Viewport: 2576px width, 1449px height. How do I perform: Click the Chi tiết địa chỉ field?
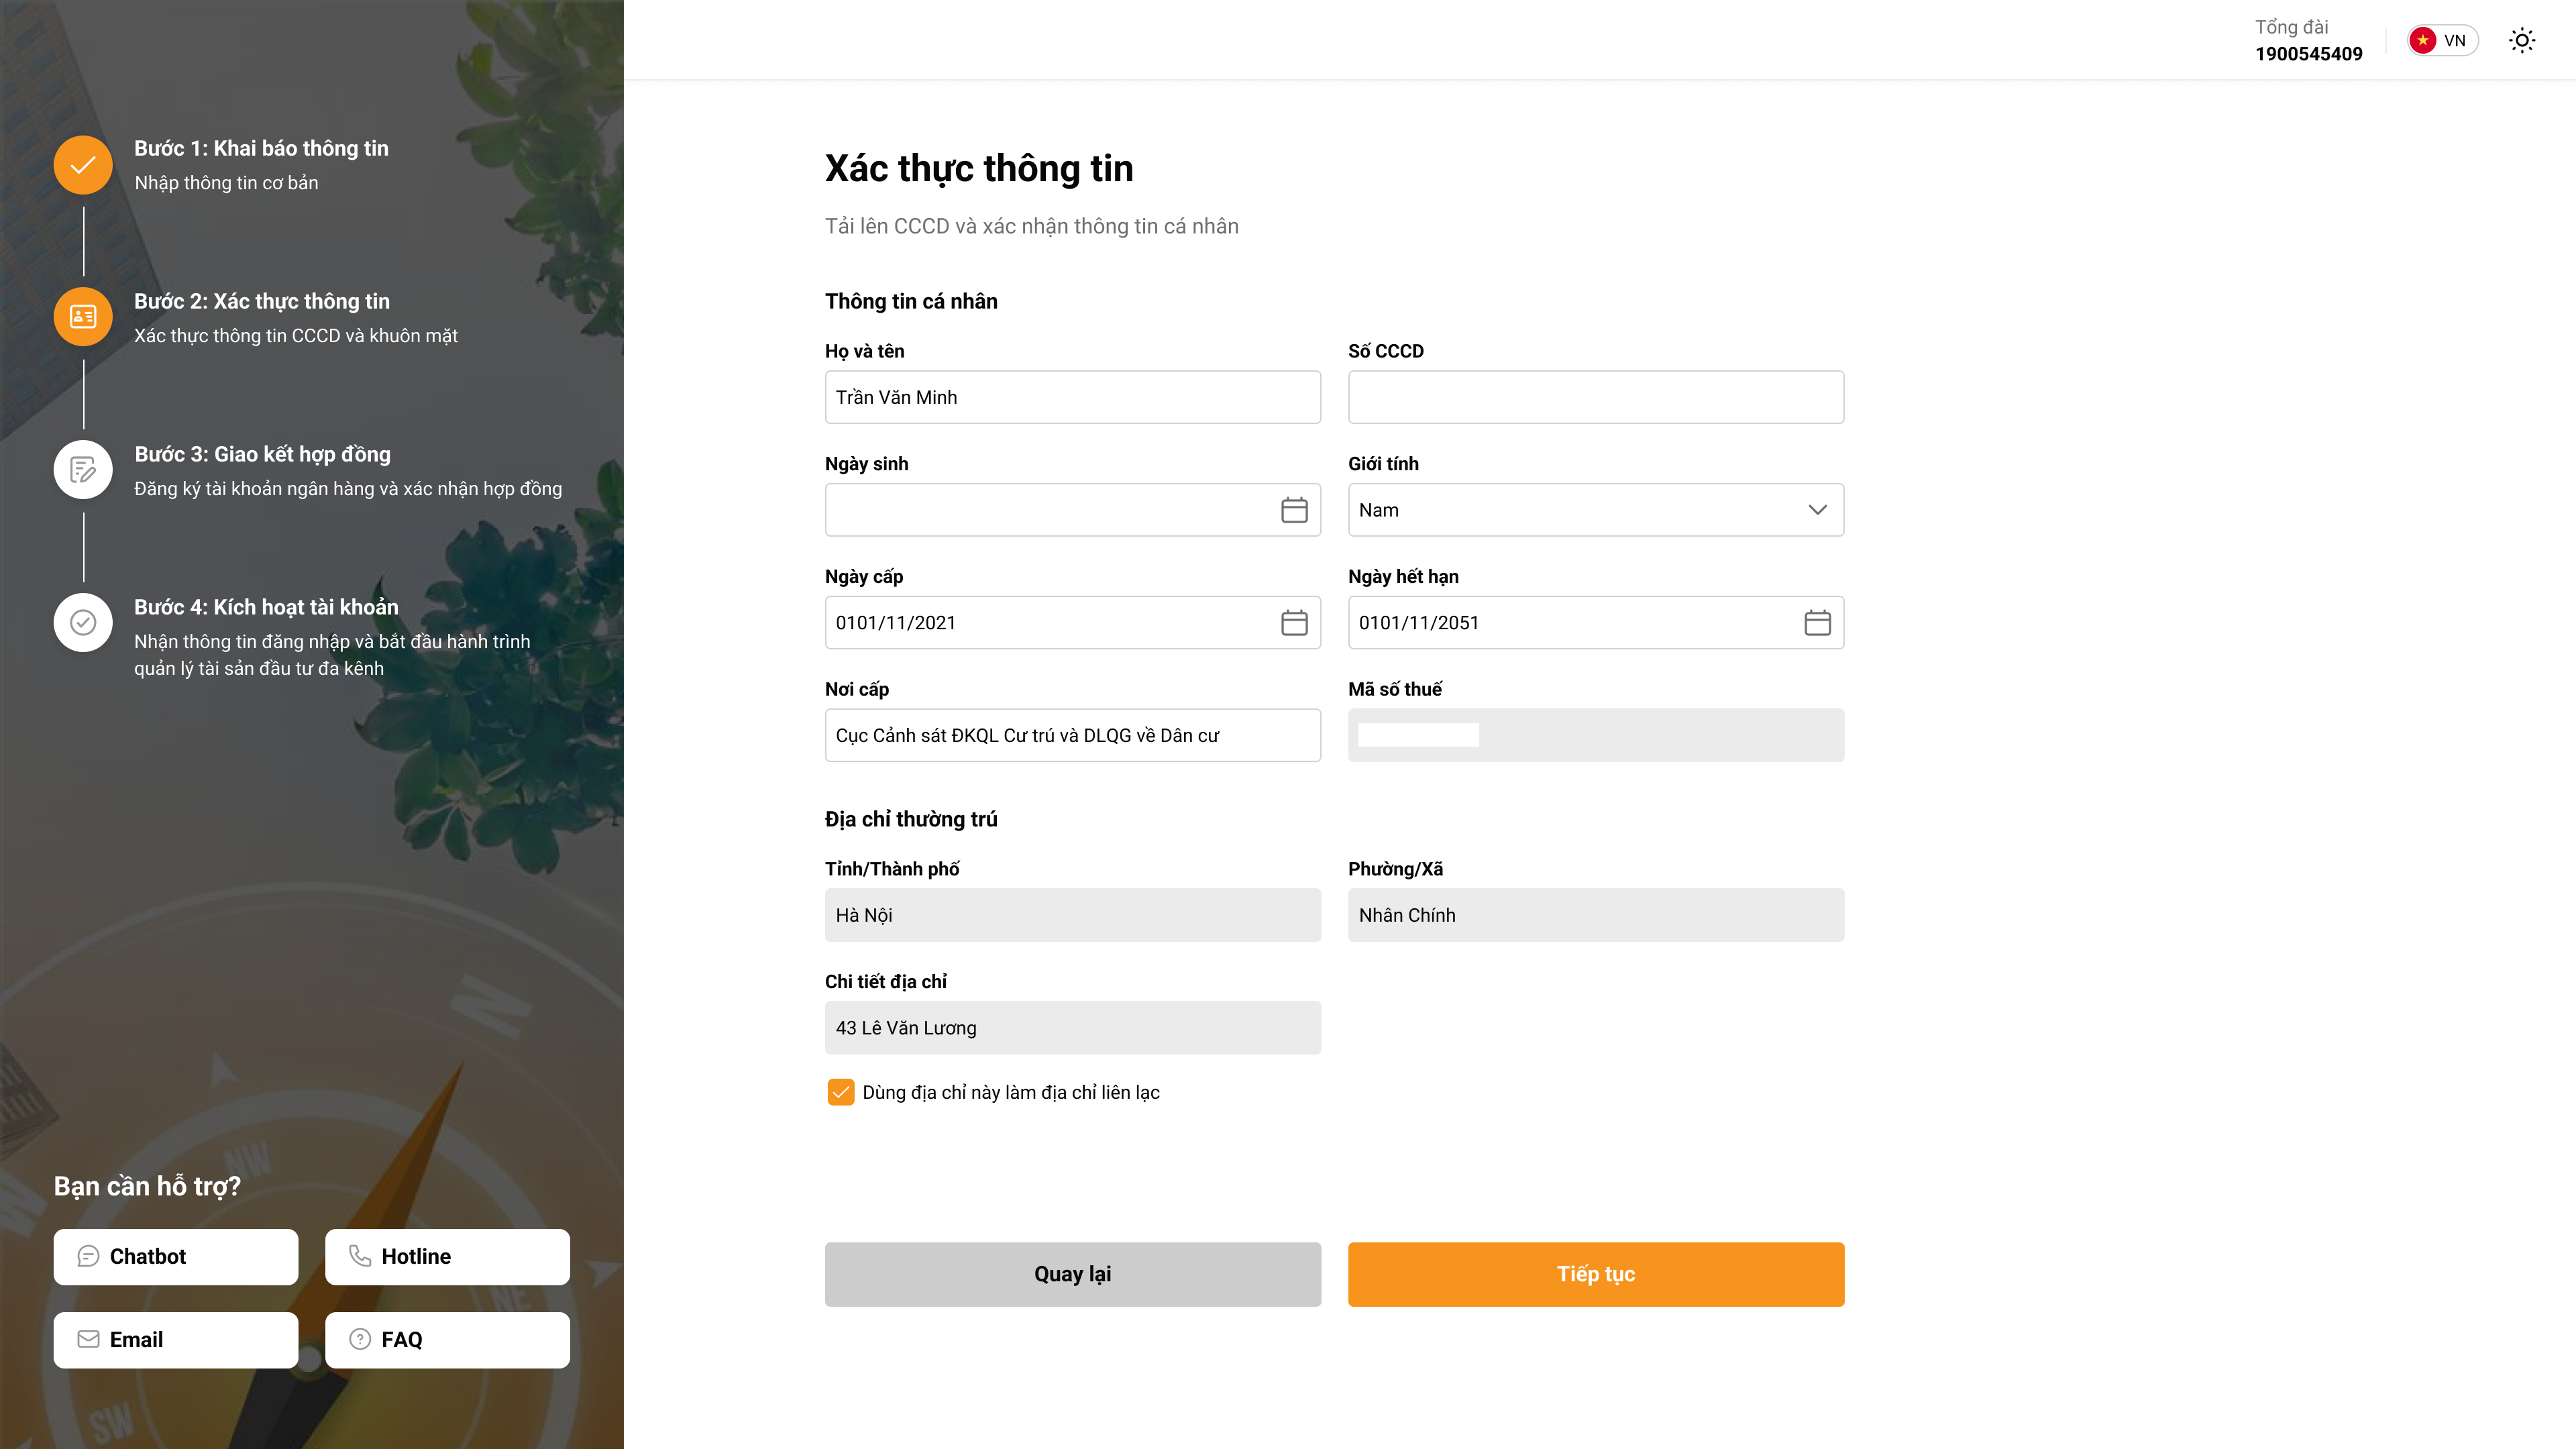pos(1073,1028)
